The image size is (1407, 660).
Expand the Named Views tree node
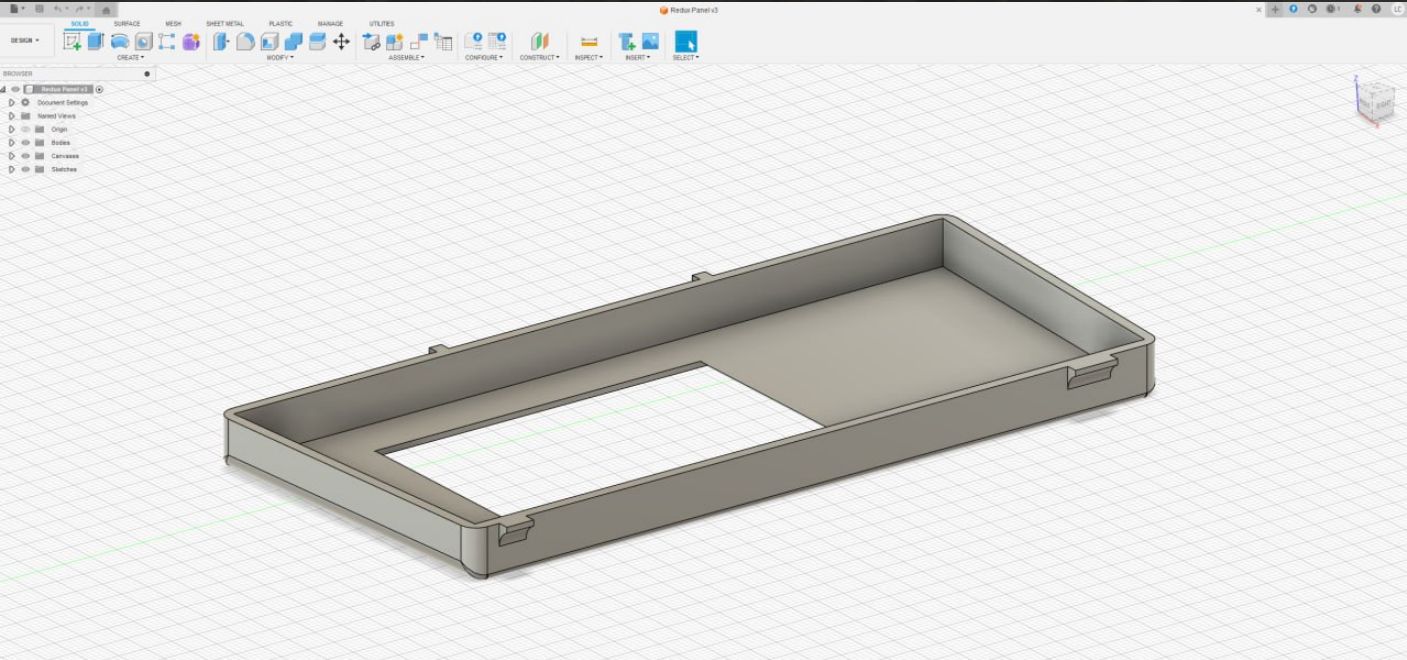(12, 116)
